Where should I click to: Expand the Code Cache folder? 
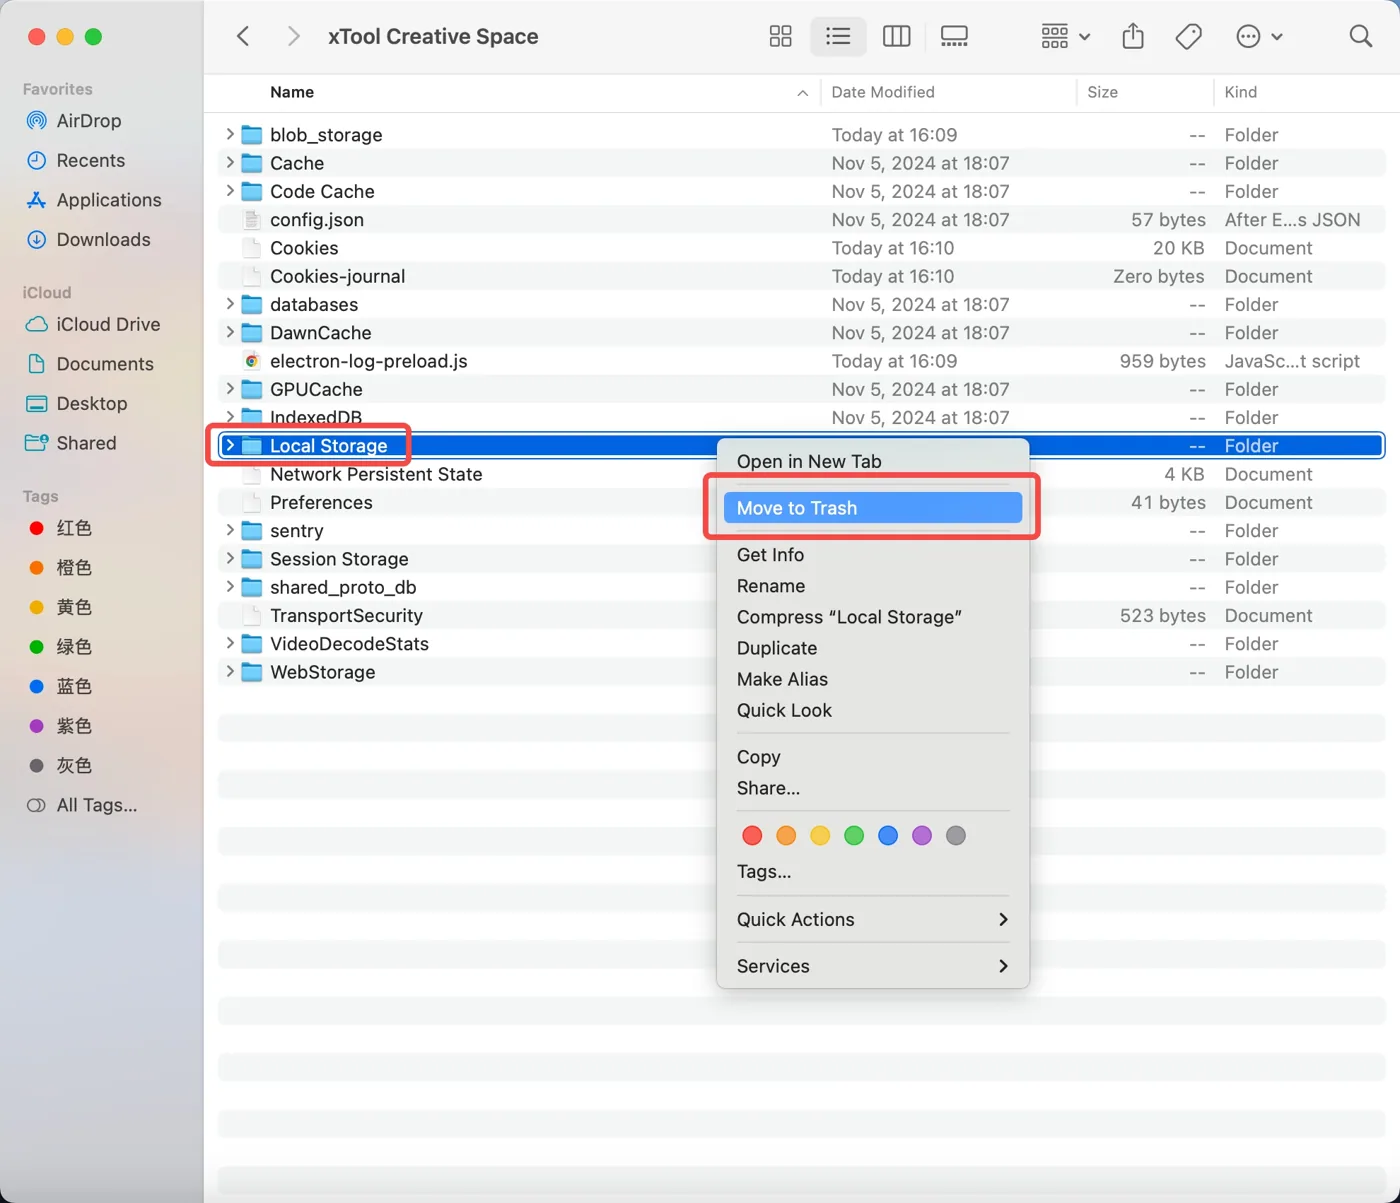tap(230, 190)
